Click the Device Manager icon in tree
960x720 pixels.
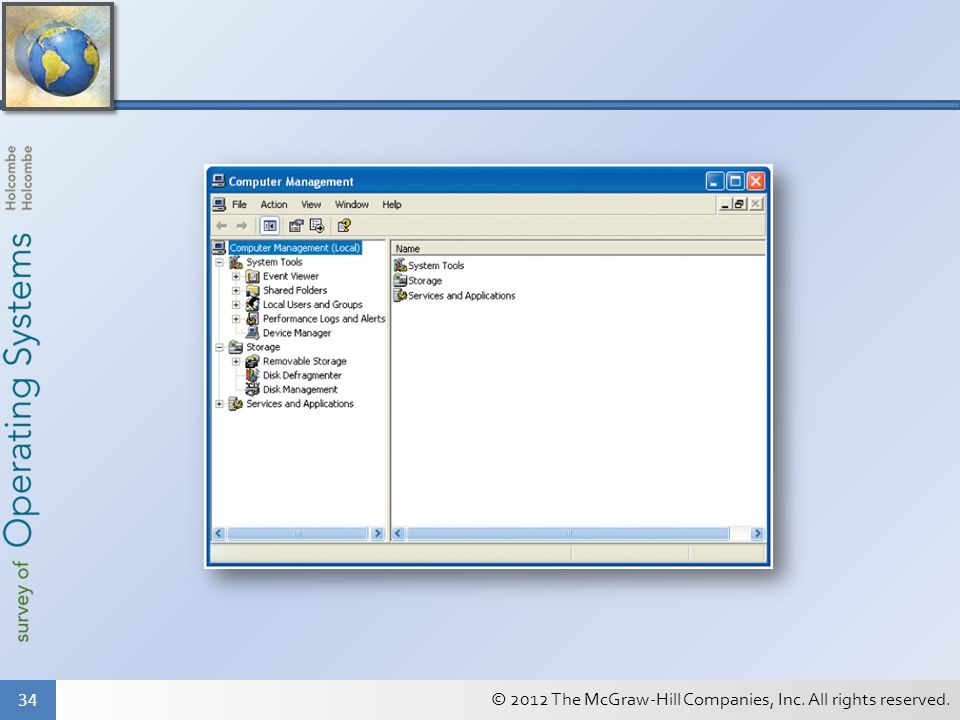[x=252, y=333]
